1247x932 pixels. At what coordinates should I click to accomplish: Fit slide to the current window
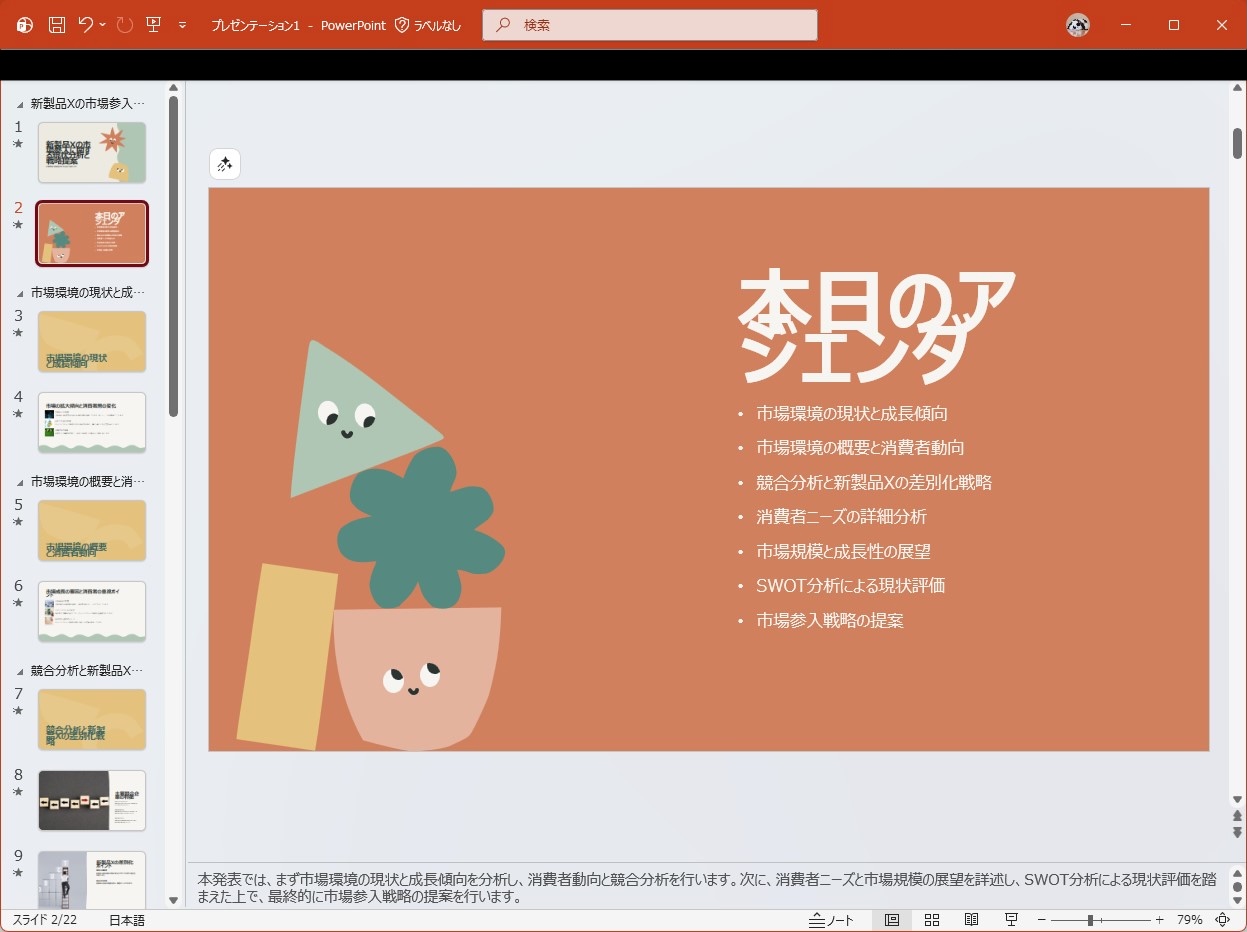click(x=1221, y=919)
